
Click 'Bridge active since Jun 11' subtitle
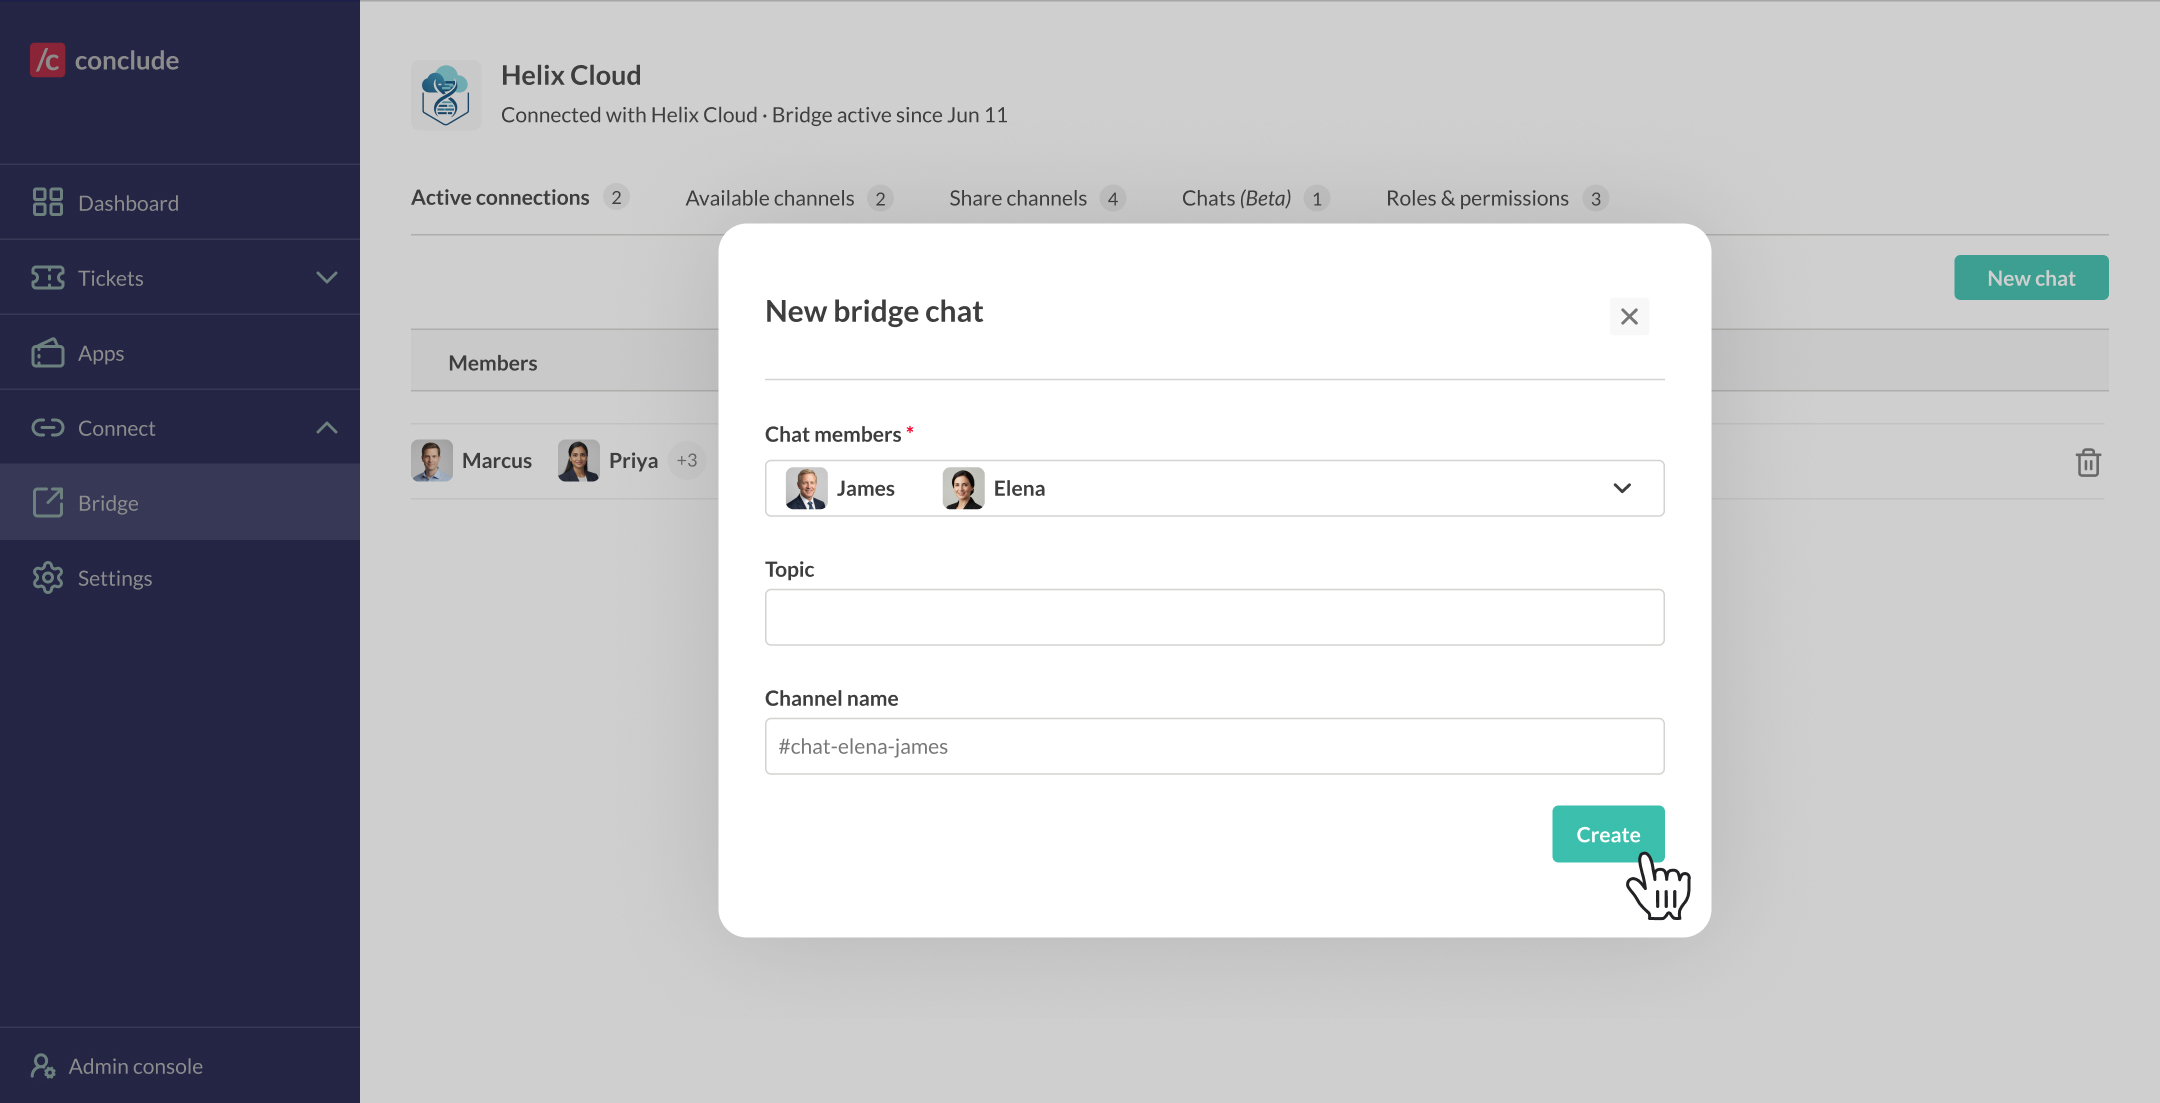pos(890,115)
